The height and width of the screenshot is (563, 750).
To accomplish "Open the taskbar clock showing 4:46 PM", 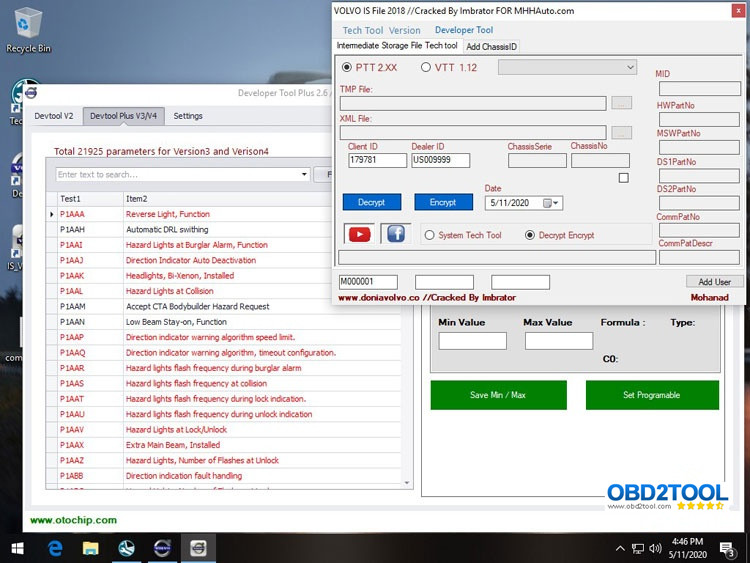I will 687,548.
